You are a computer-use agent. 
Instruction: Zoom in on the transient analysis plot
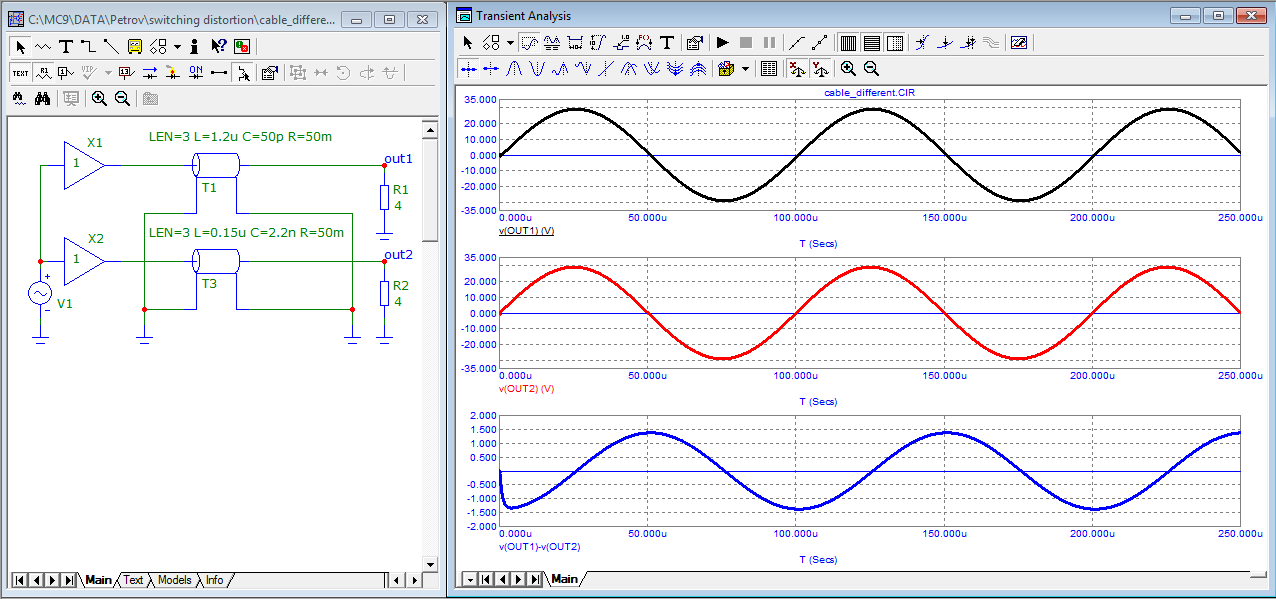pos(848,69)
